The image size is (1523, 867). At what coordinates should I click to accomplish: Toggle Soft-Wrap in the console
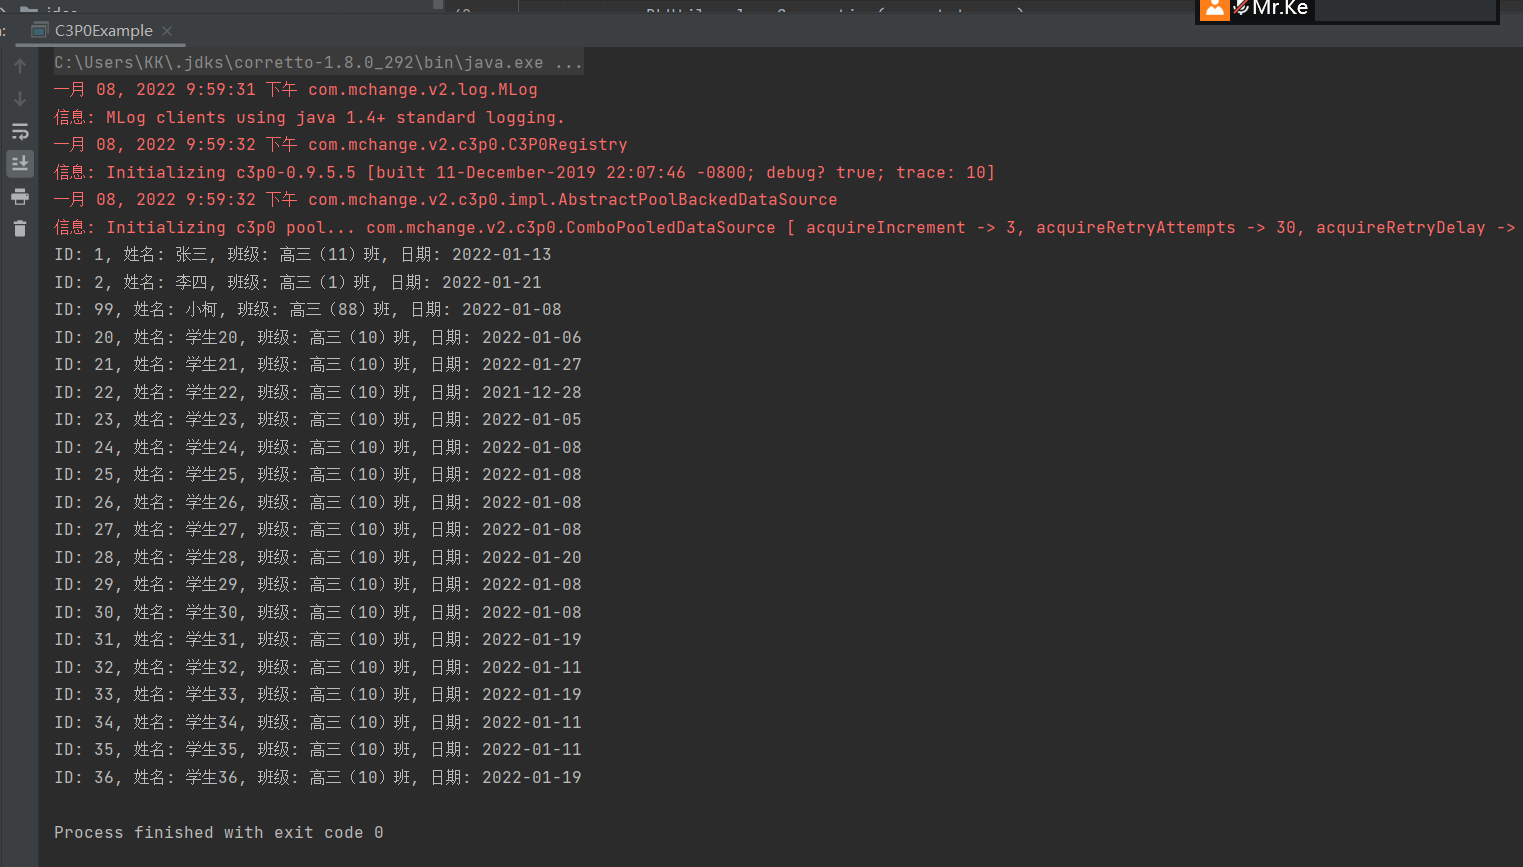[x=20, y=131]
